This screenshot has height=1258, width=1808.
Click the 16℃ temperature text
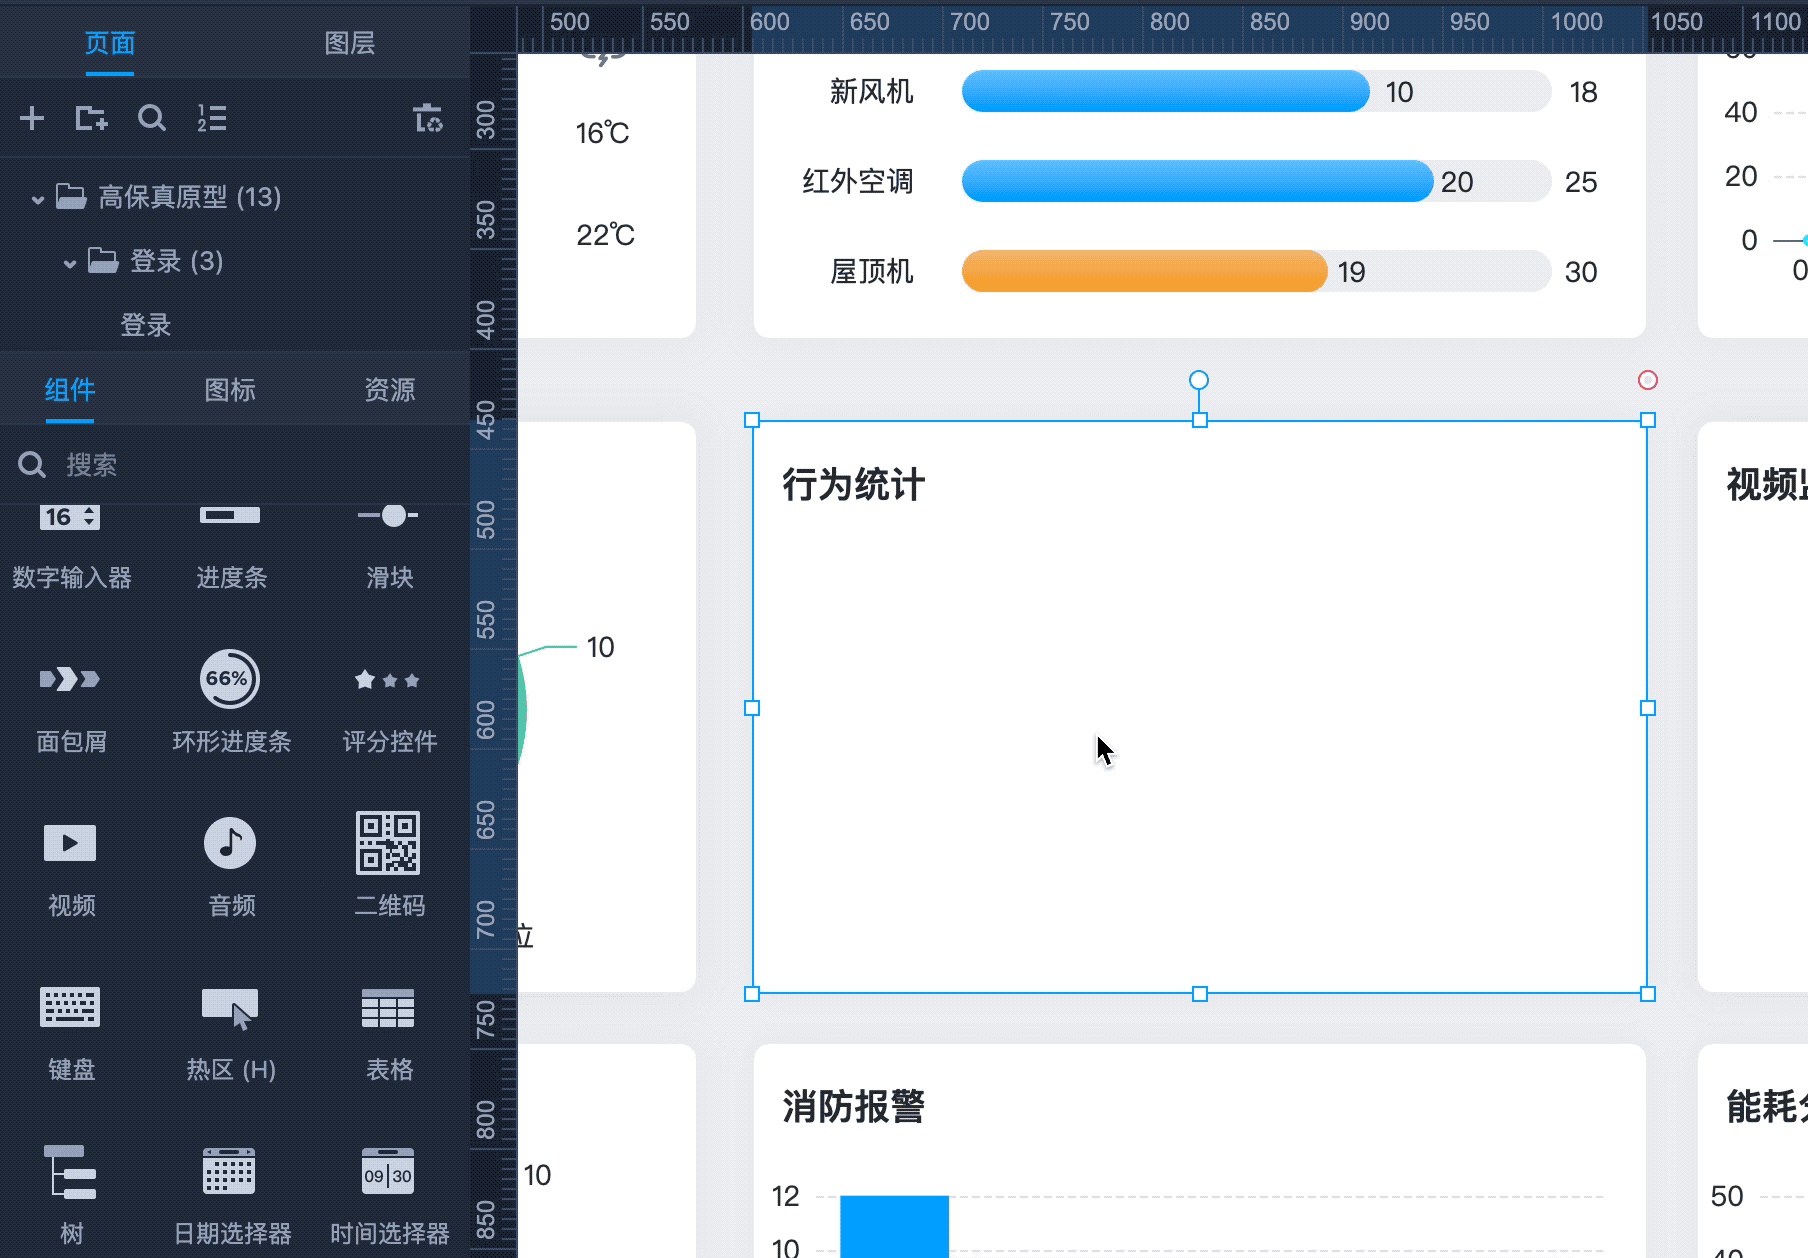click(603, 133)
